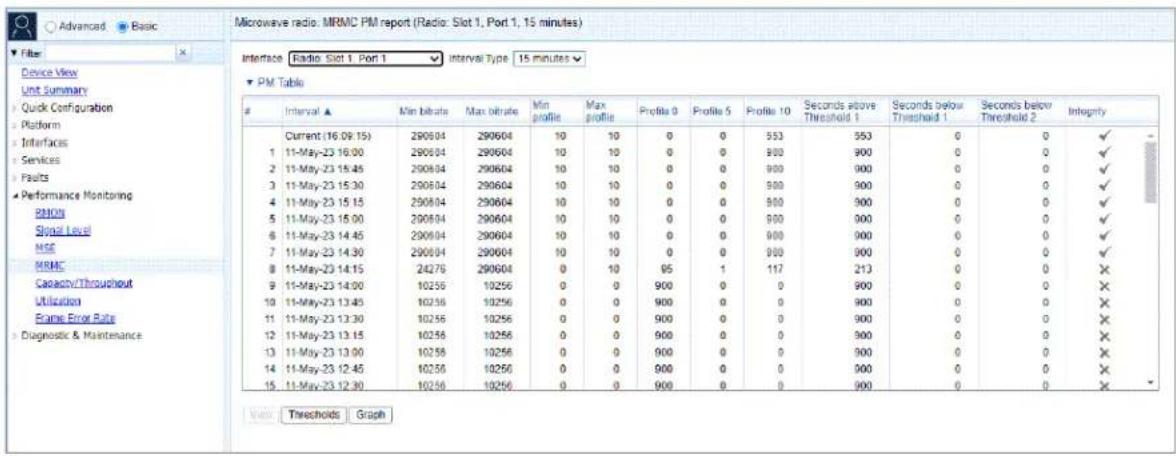Open the Capacity/Throughput page
Image resolution: width=1176 pixels, height=456 pixels.
click(x=84, y=283)
